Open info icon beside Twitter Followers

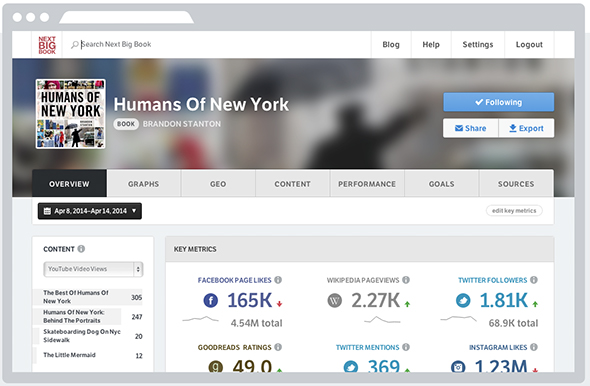534,280
